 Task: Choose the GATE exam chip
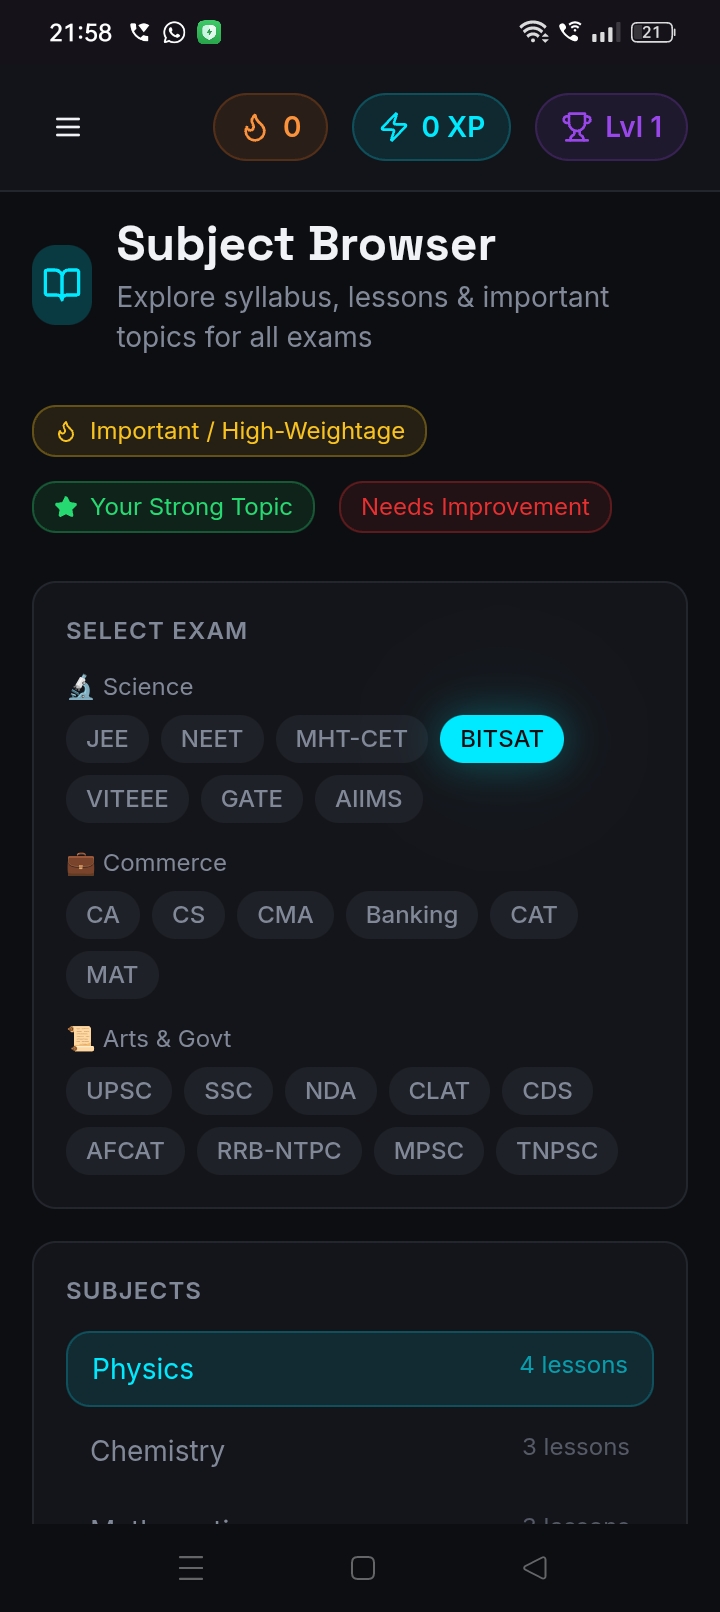click(x=252, y=799)
